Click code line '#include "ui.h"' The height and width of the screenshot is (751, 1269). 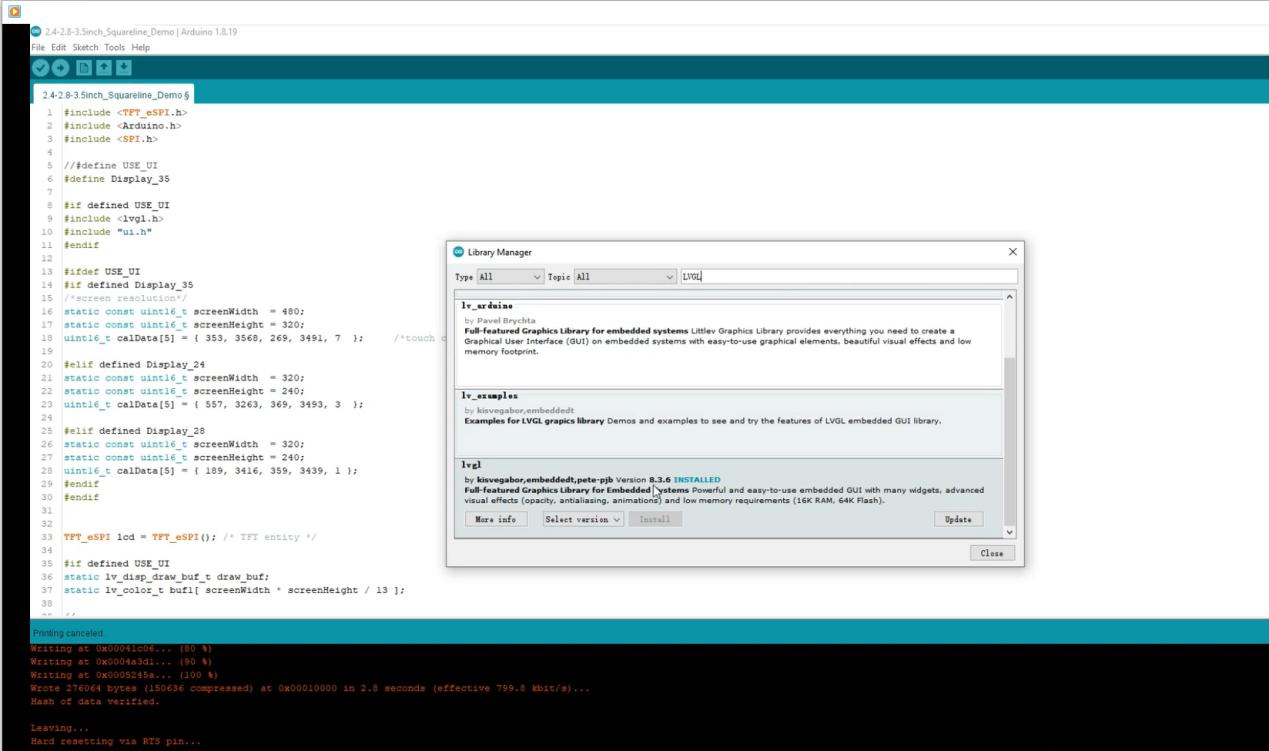107,232
